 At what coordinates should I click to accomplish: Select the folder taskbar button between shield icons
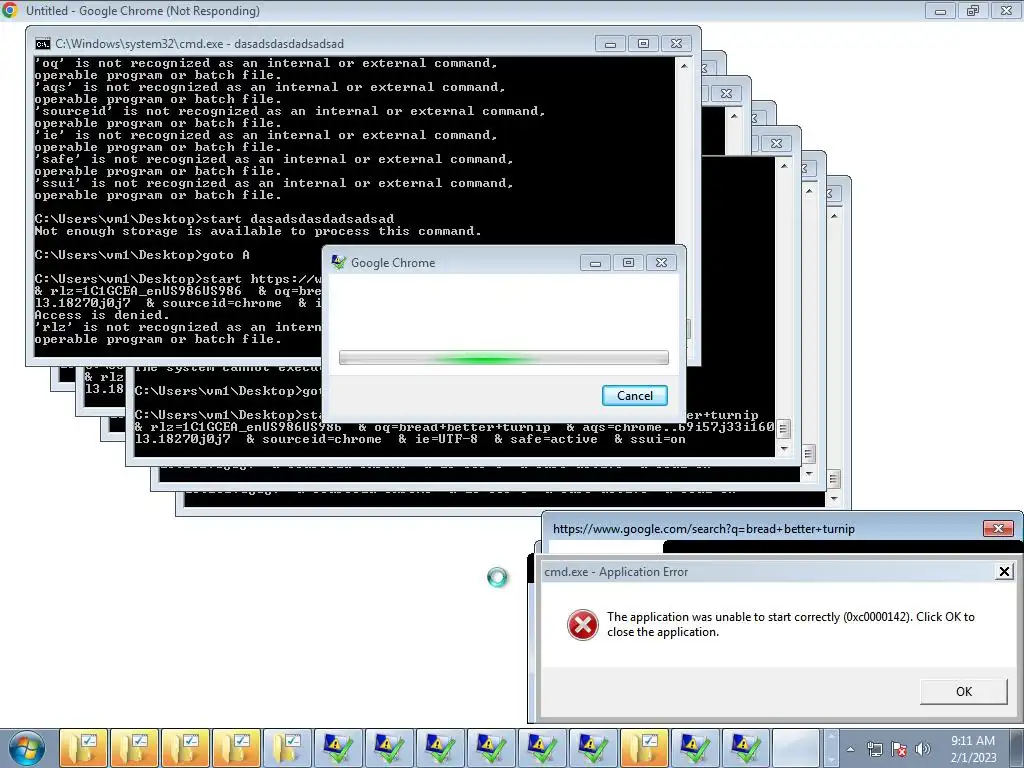[644, 748]
